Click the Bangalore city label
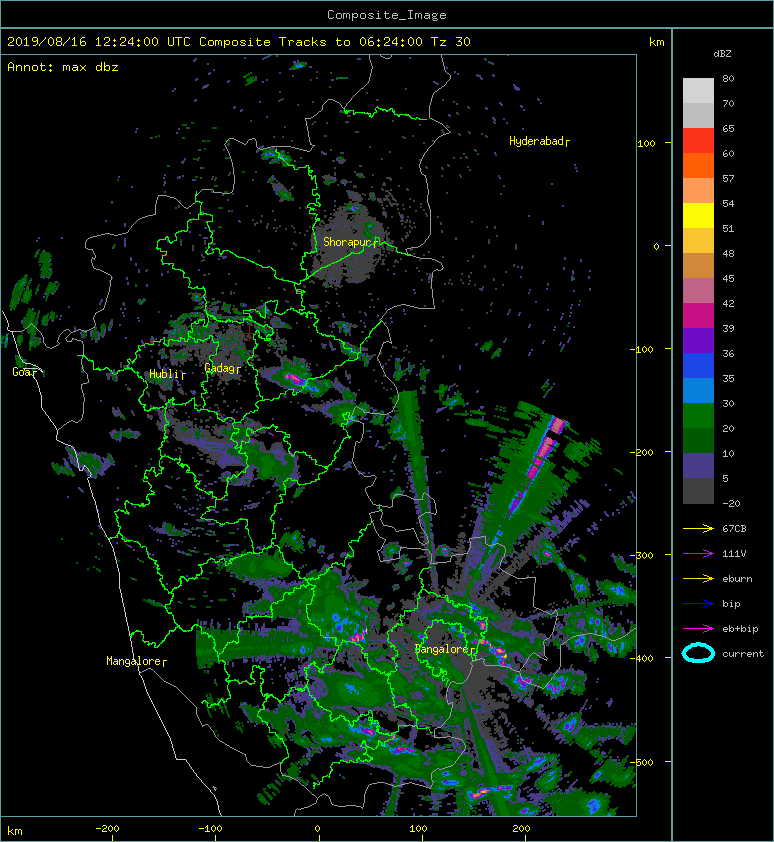This screenshot has height=842, width=774. (443, 649)
